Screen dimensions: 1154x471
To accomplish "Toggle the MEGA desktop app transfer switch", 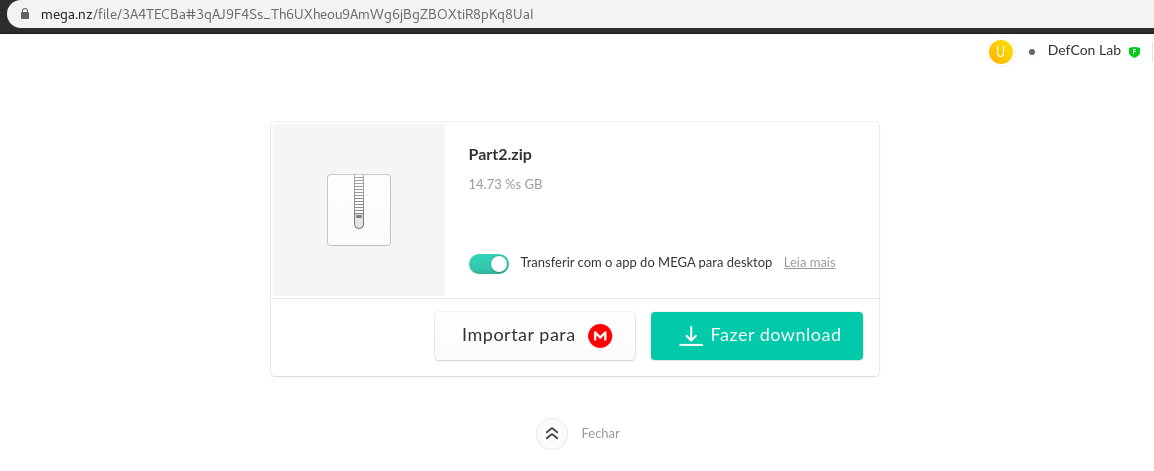I will click(489, 263).
